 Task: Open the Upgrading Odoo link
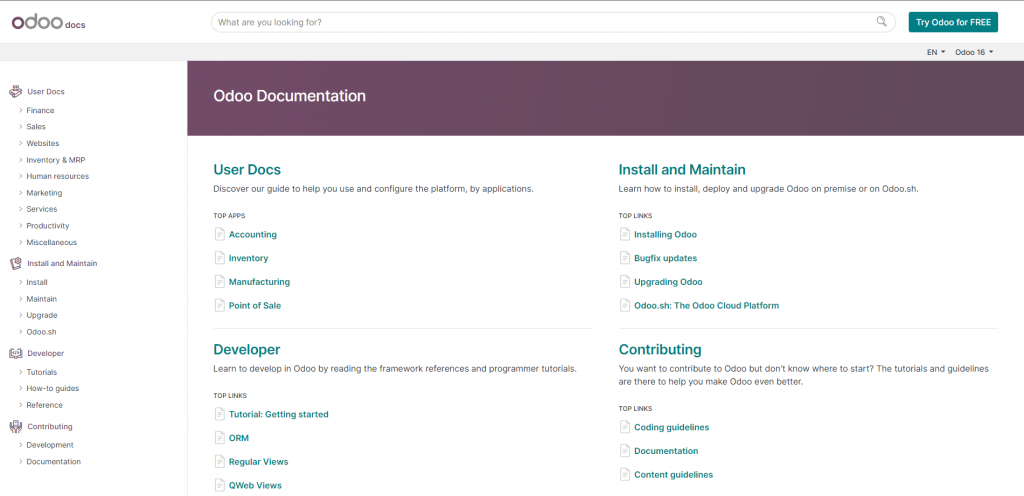coord(668,282)
